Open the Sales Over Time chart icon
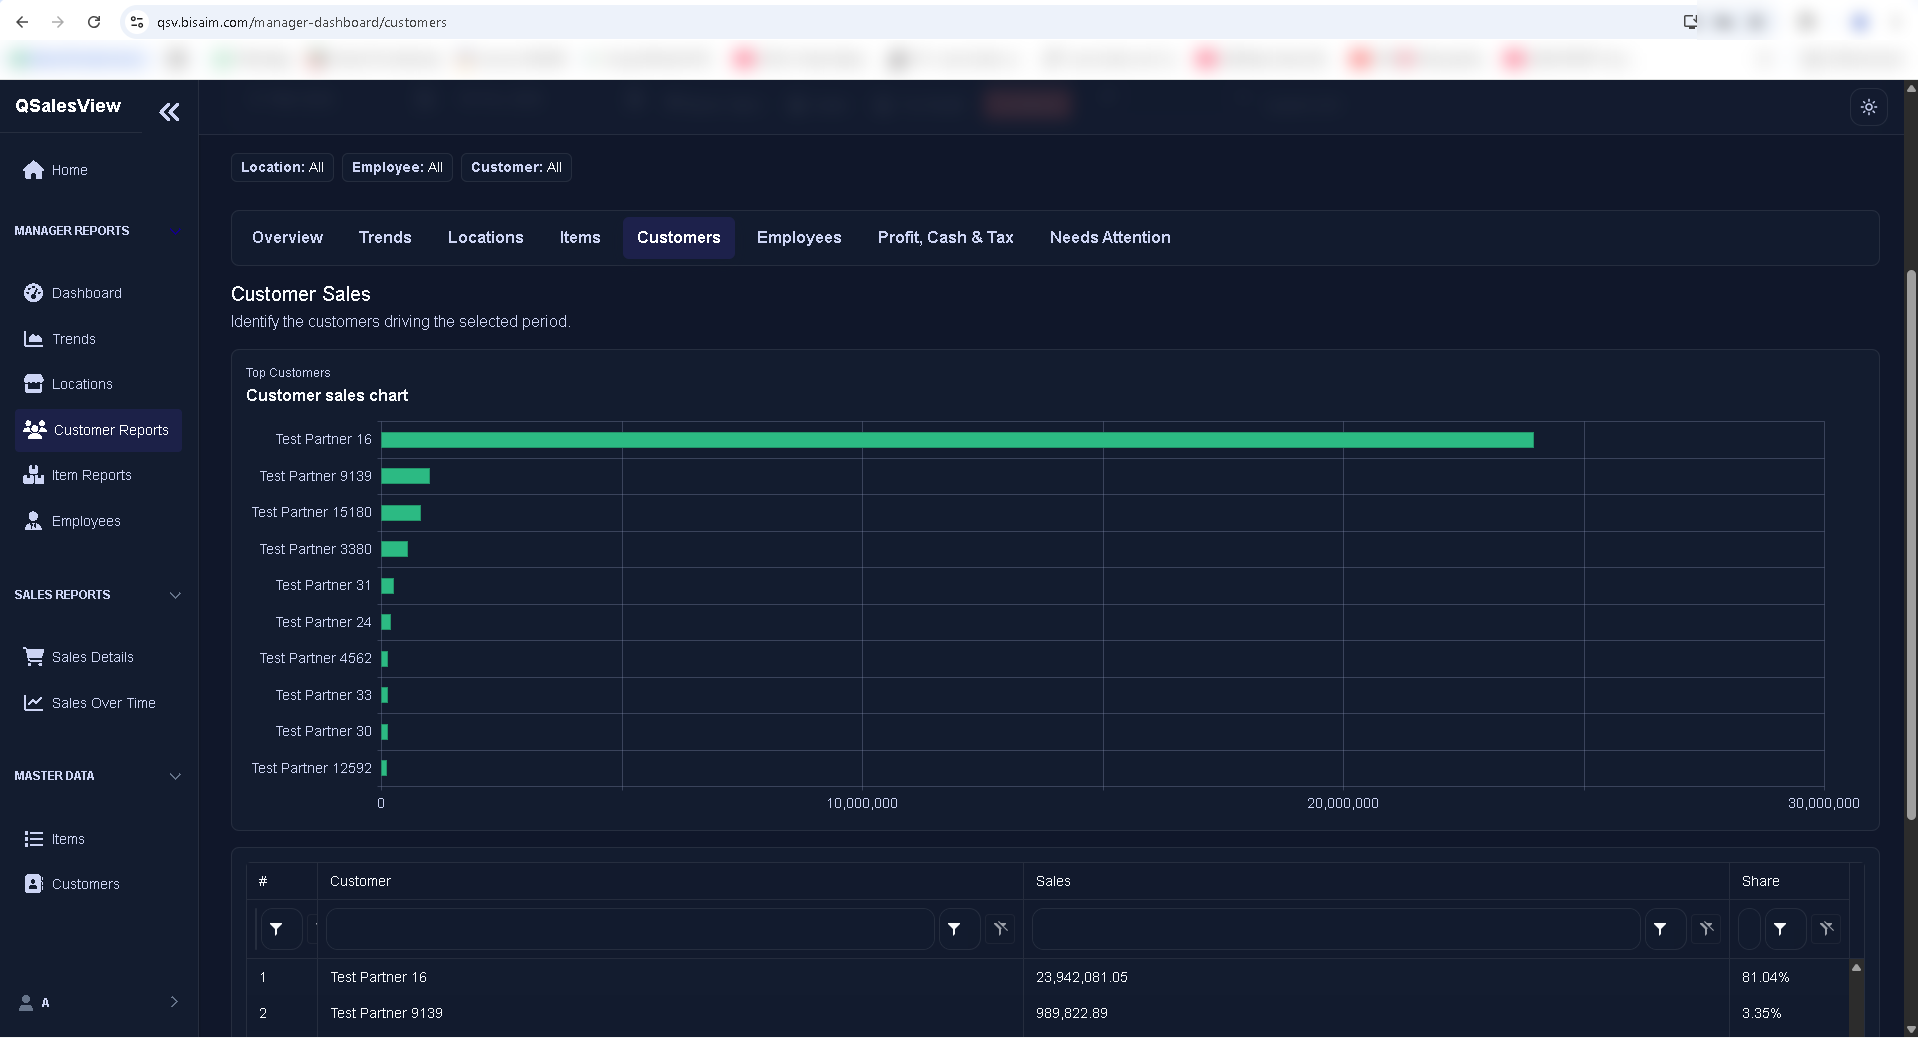Viewport: 1918px width, 1038px height. (33, 703)
